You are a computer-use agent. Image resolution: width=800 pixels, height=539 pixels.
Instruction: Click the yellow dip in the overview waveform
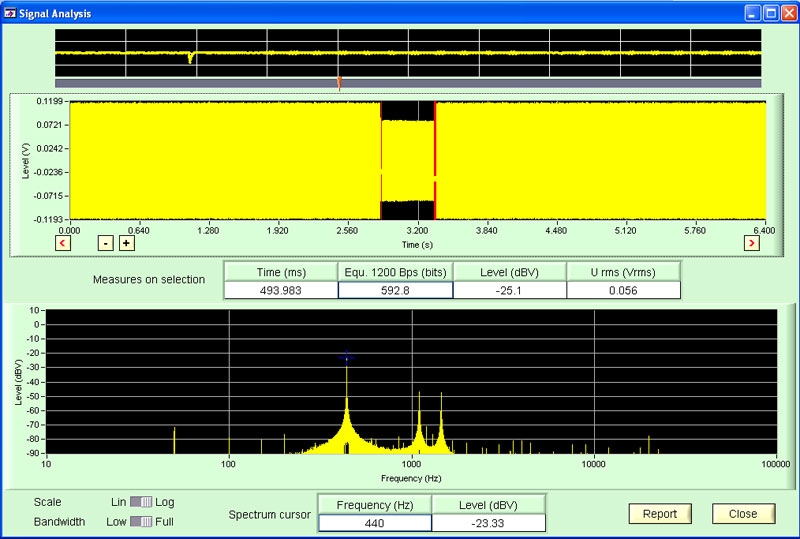pyautogui.click(x=190, y=58)
